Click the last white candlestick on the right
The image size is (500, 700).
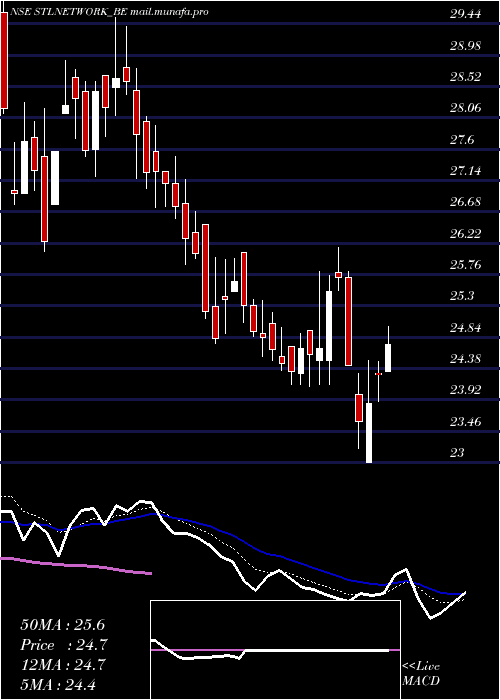pyautogui.click(x=388, y=358)
